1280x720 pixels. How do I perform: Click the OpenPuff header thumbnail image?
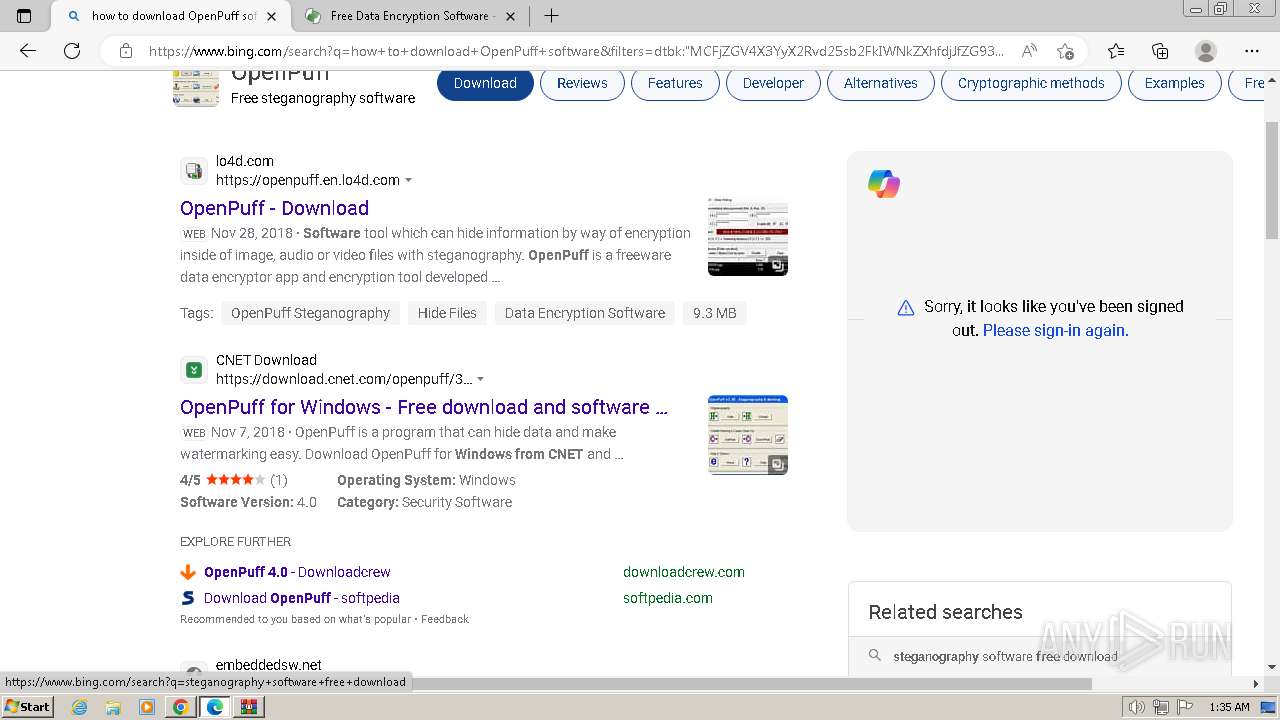196,86
